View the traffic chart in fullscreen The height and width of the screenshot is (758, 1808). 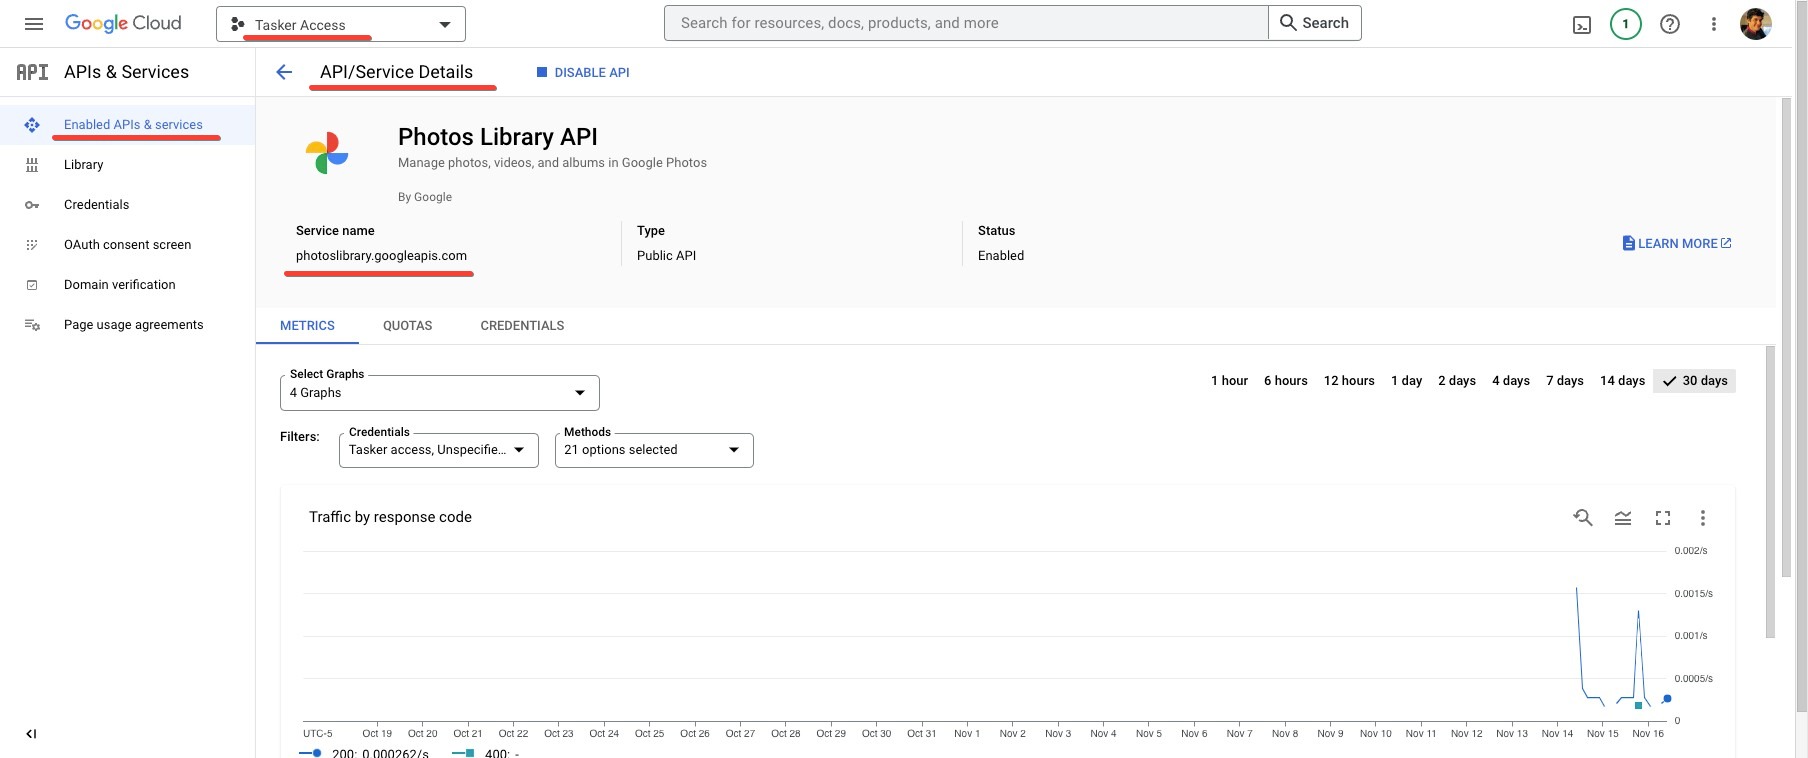pyautogui.click(x=1663, y=518)
